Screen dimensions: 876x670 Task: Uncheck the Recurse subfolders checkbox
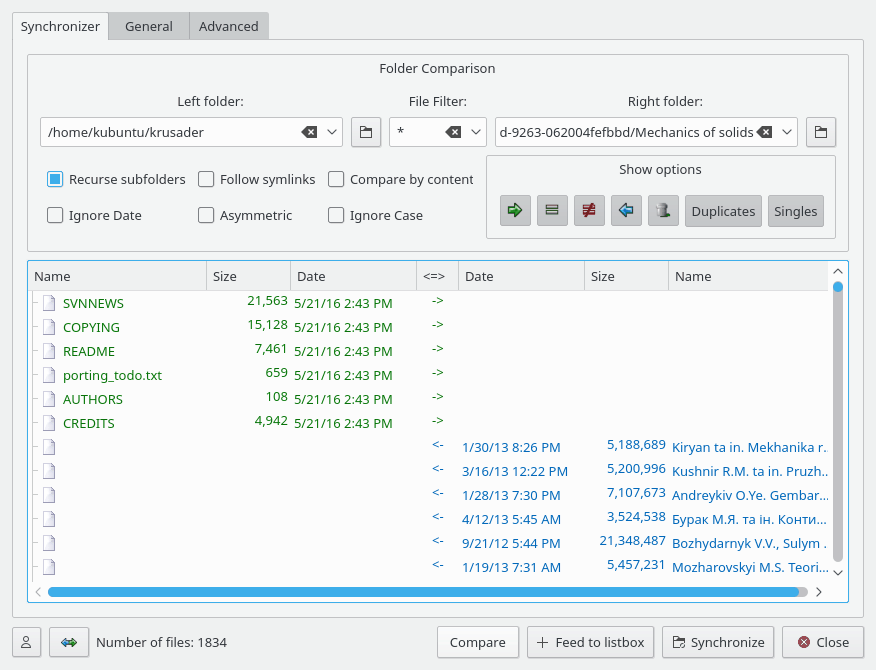[x=56, y=180]
